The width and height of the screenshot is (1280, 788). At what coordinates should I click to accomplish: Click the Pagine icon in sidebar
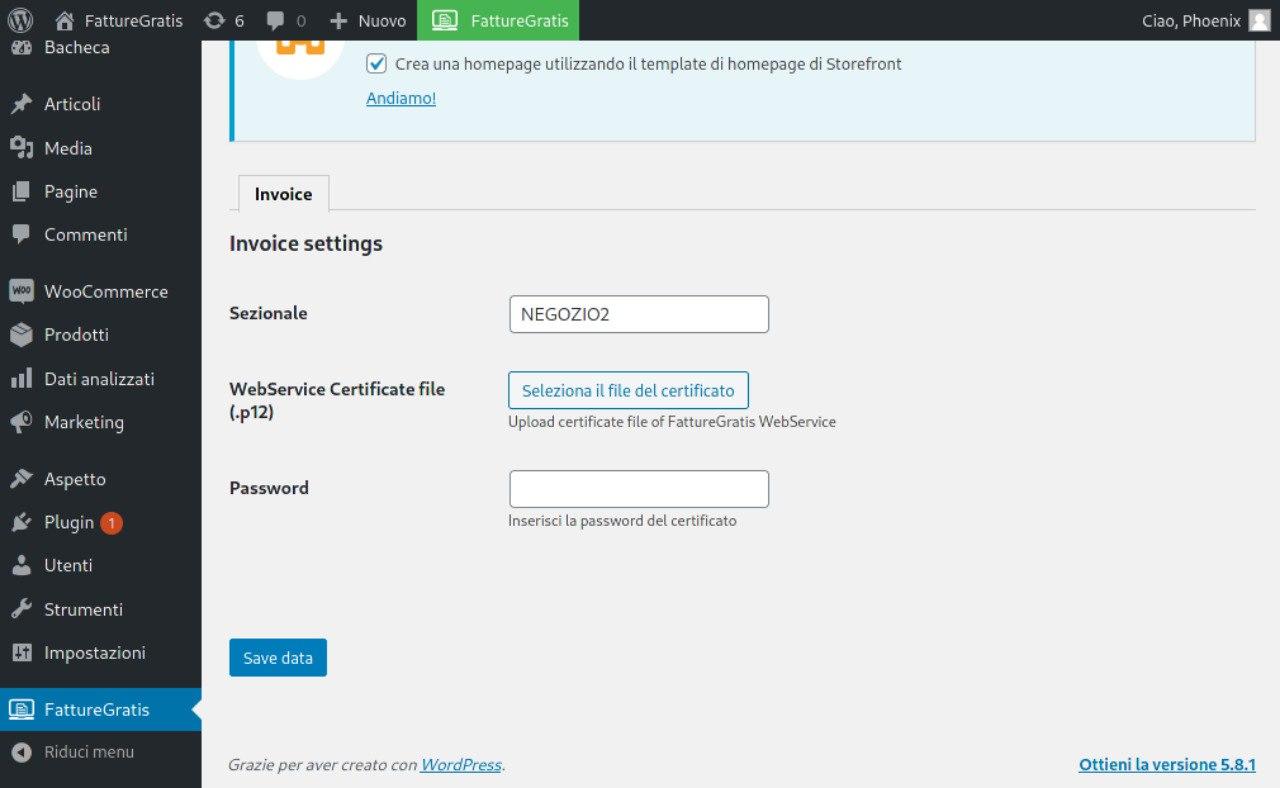[x=21, y=191]
